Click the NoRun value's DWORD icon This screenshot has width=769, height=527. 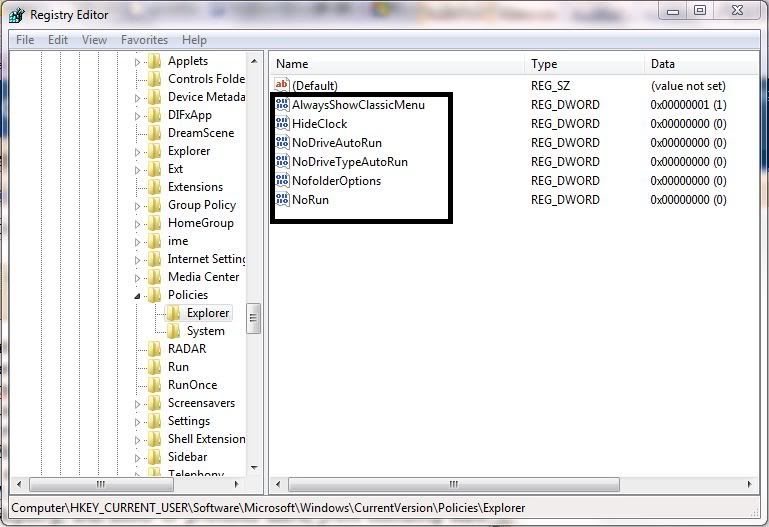point(281,200)
